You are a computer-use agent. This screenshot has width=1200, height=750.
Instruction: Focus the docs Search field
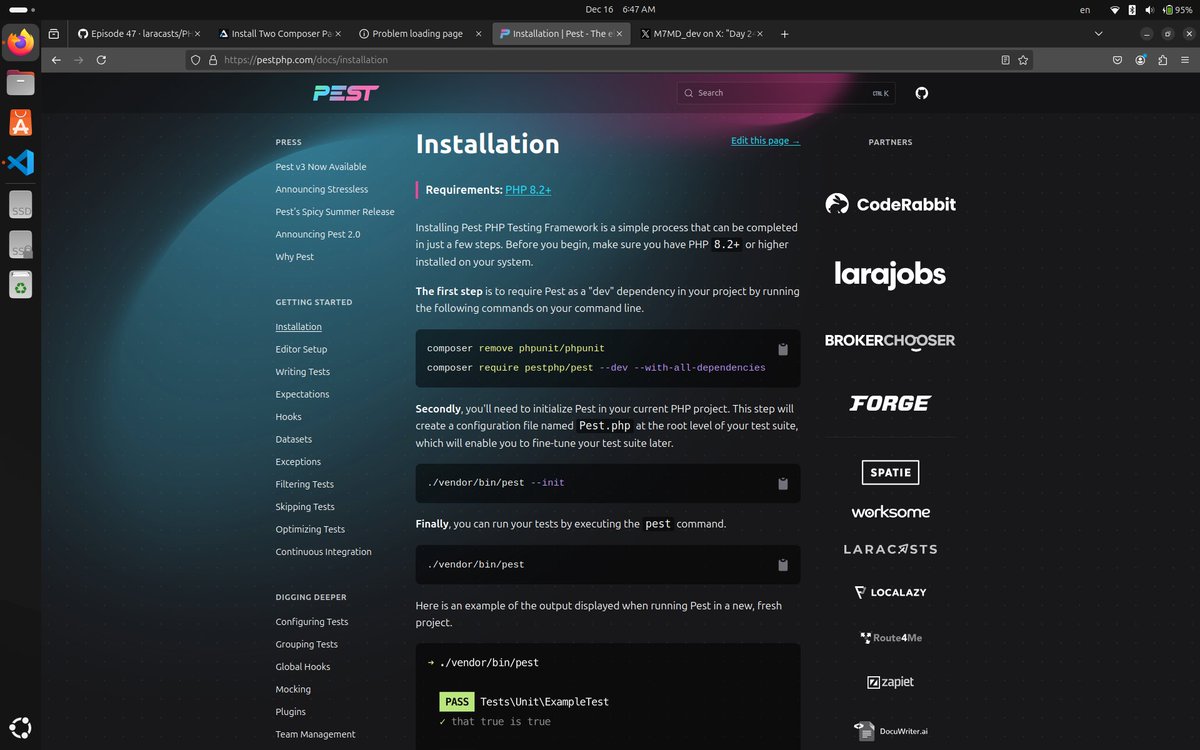pos(787,93)
